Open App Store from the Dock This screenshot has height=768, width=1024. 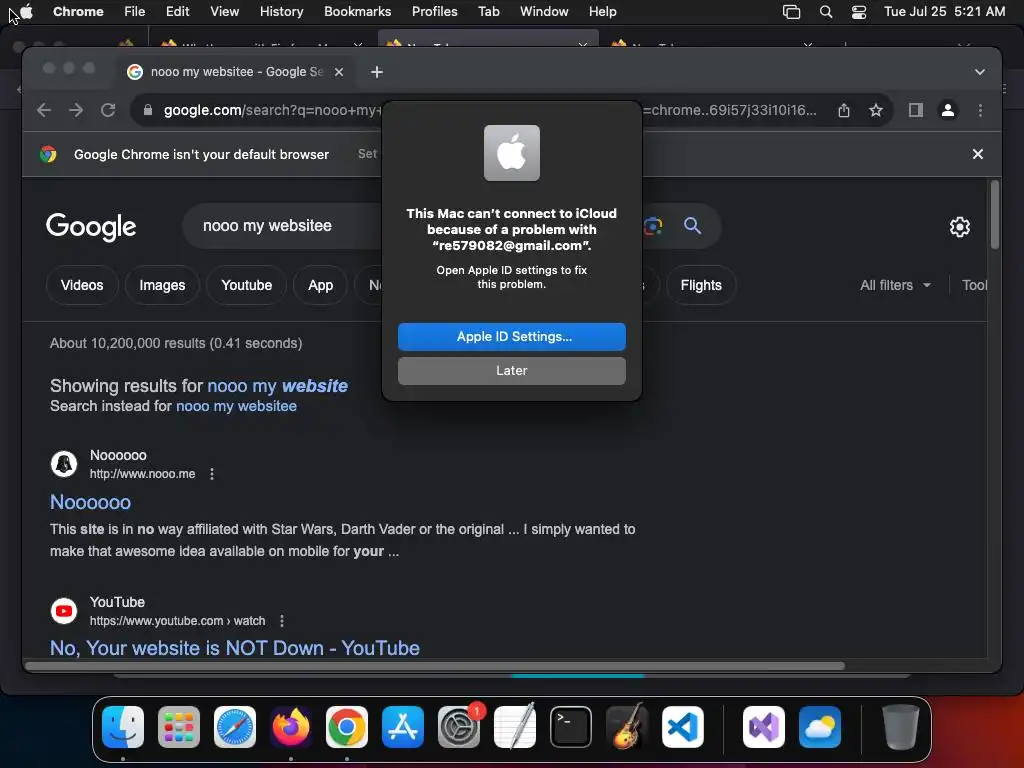click(403, 727)
